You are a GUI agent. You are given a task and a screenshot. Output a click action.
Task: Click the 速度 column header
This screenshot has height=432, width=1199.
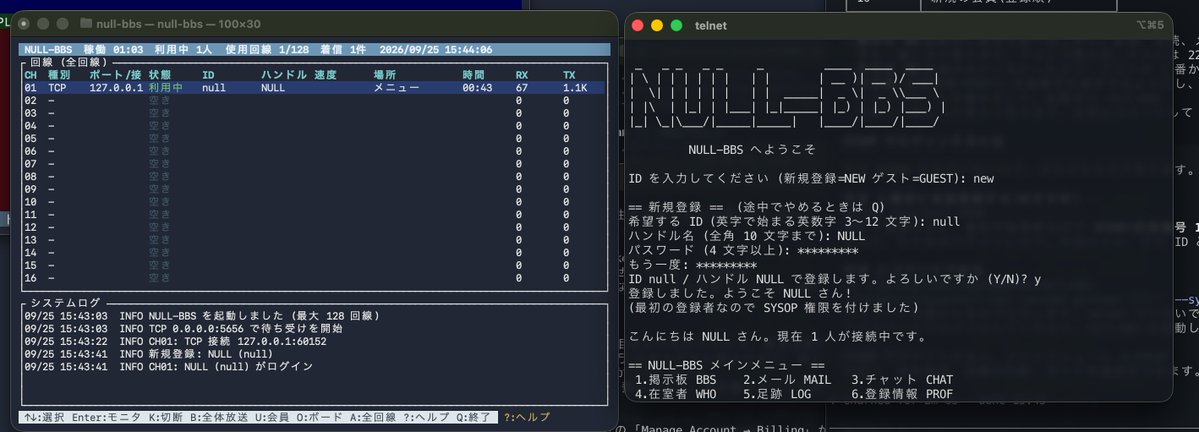(x=326, y=75)
